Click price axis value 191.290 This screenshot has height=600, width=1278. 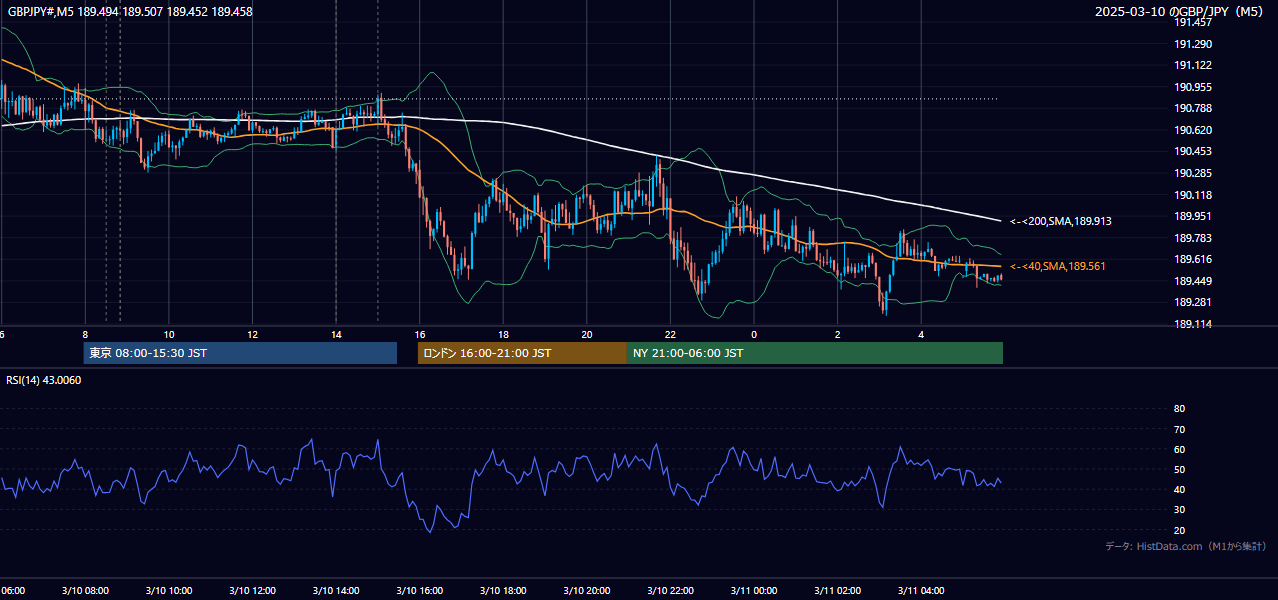pos(1193,44)
